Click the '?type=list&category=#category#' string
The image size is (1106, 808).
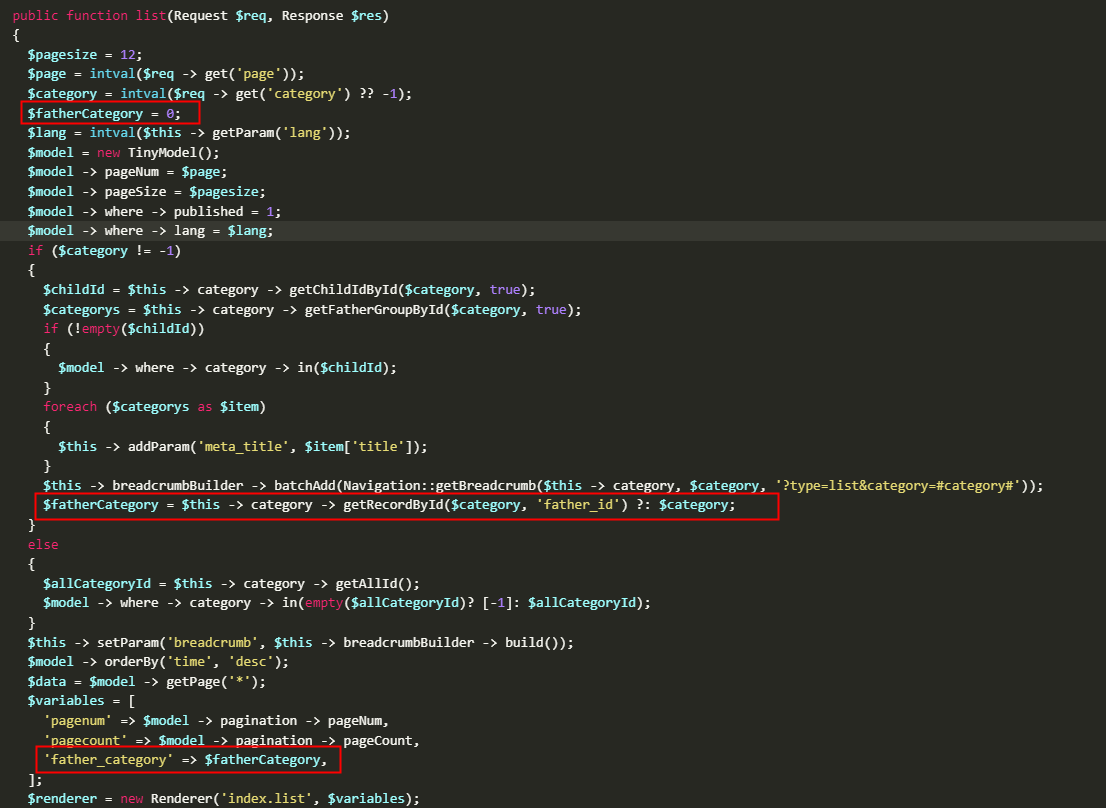click(901, 486)
